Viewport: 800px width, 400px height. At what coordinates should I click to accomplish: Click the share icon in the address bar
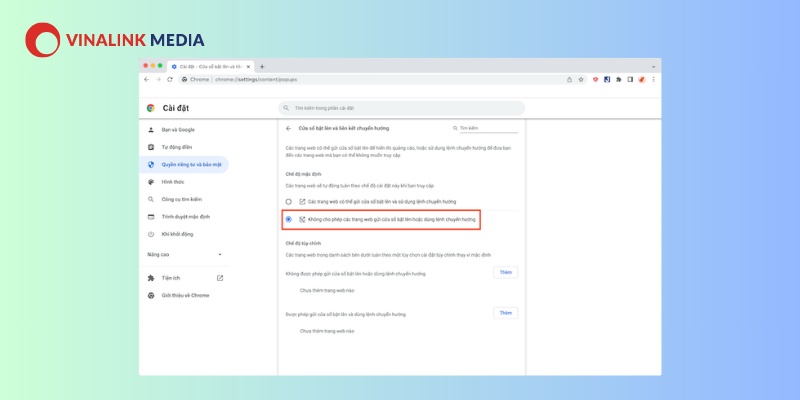coord(569,80)
